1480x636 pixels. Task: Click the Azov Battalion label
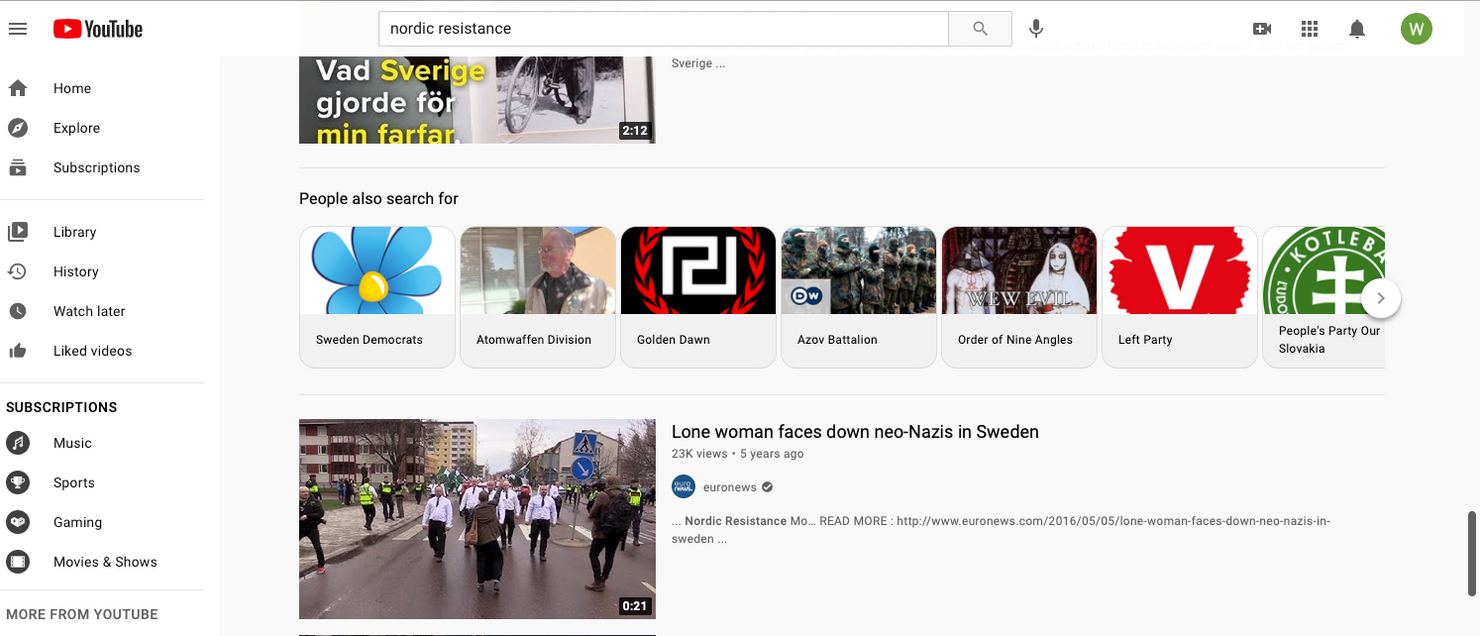(837, 340)
